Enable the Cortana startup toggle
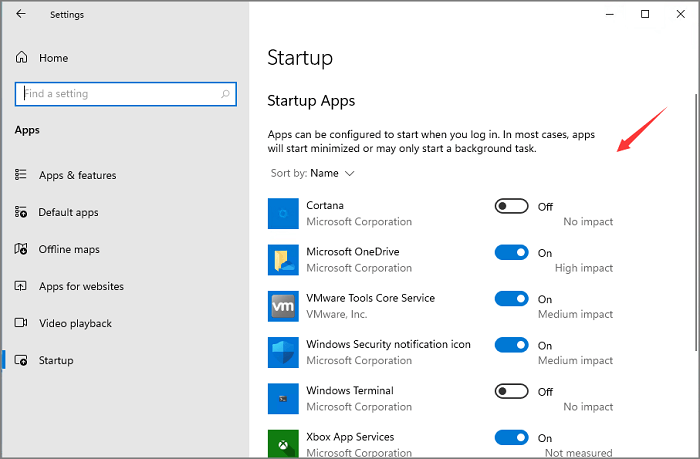 tap(511, 206)
